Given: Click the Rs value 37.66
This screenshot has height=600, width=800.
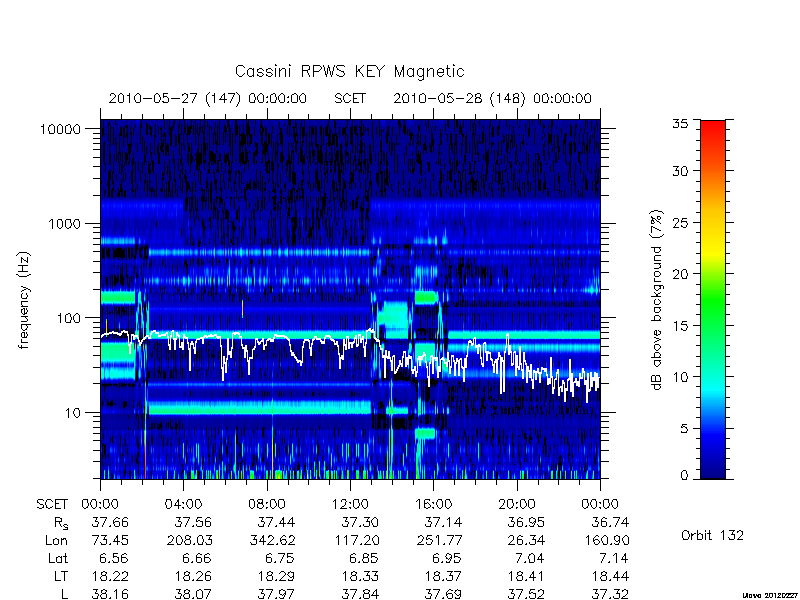Looking at the screenshot, I should tap(110, 523).
